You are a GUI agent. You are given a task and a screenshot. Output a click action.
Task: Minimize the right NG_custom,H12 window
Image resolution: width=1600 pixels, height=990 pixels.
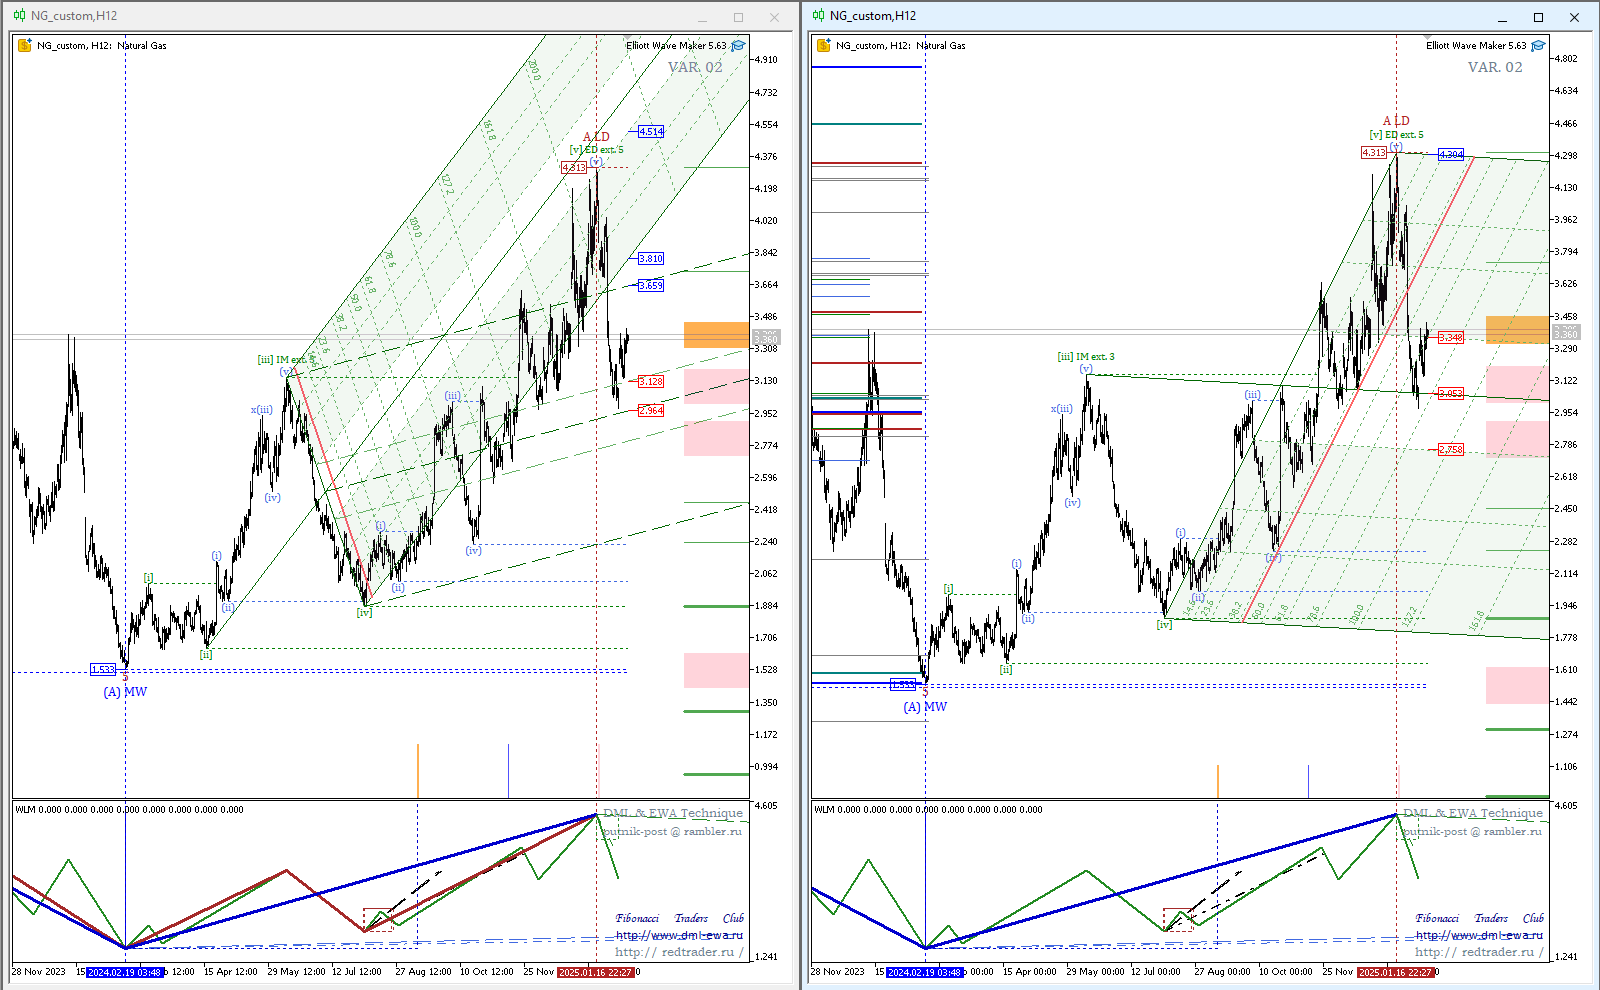click(x=1502, y=17)
